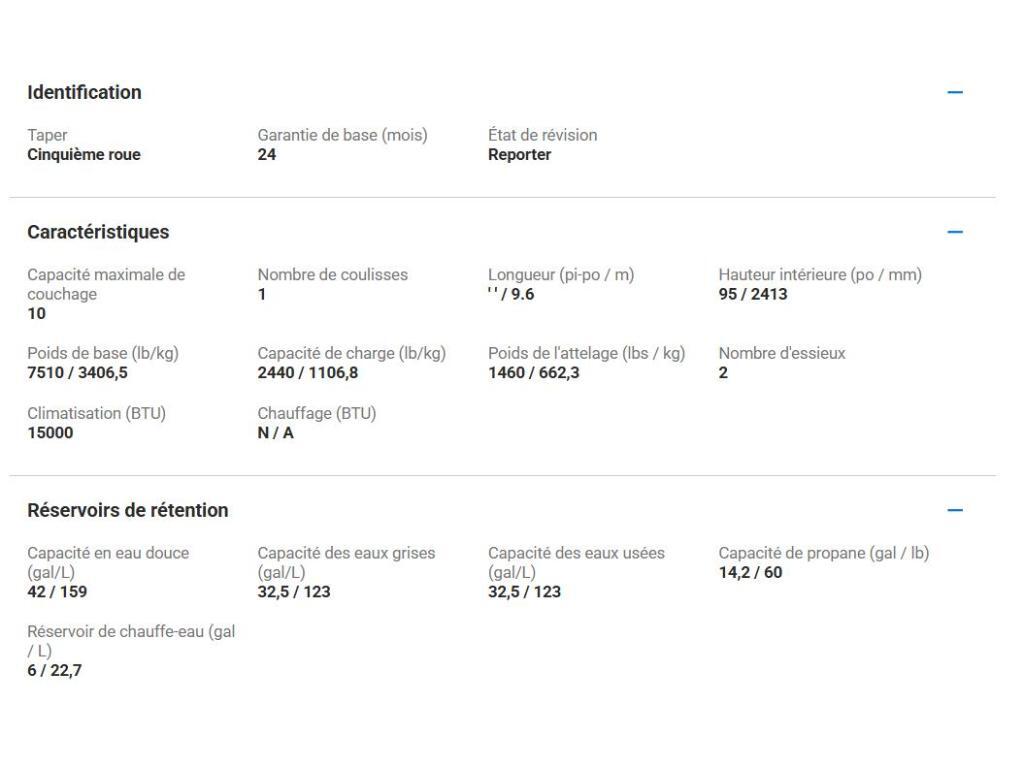Select the Reporter revision state value
Viewport: 1024px width, 768px height.
pos(518,155)
